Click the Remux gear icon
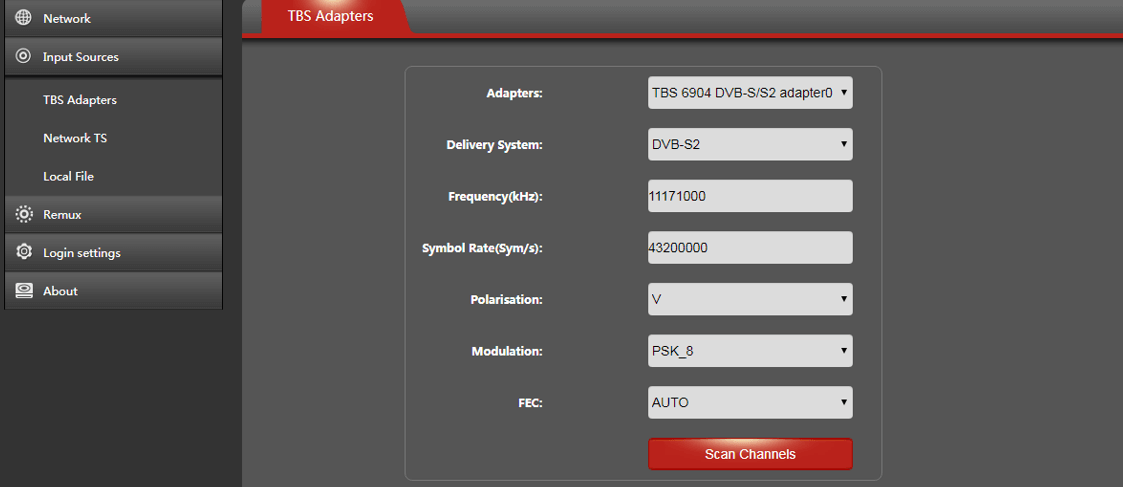This screenshot has height=487, width=1123. [x=23, y=214]
